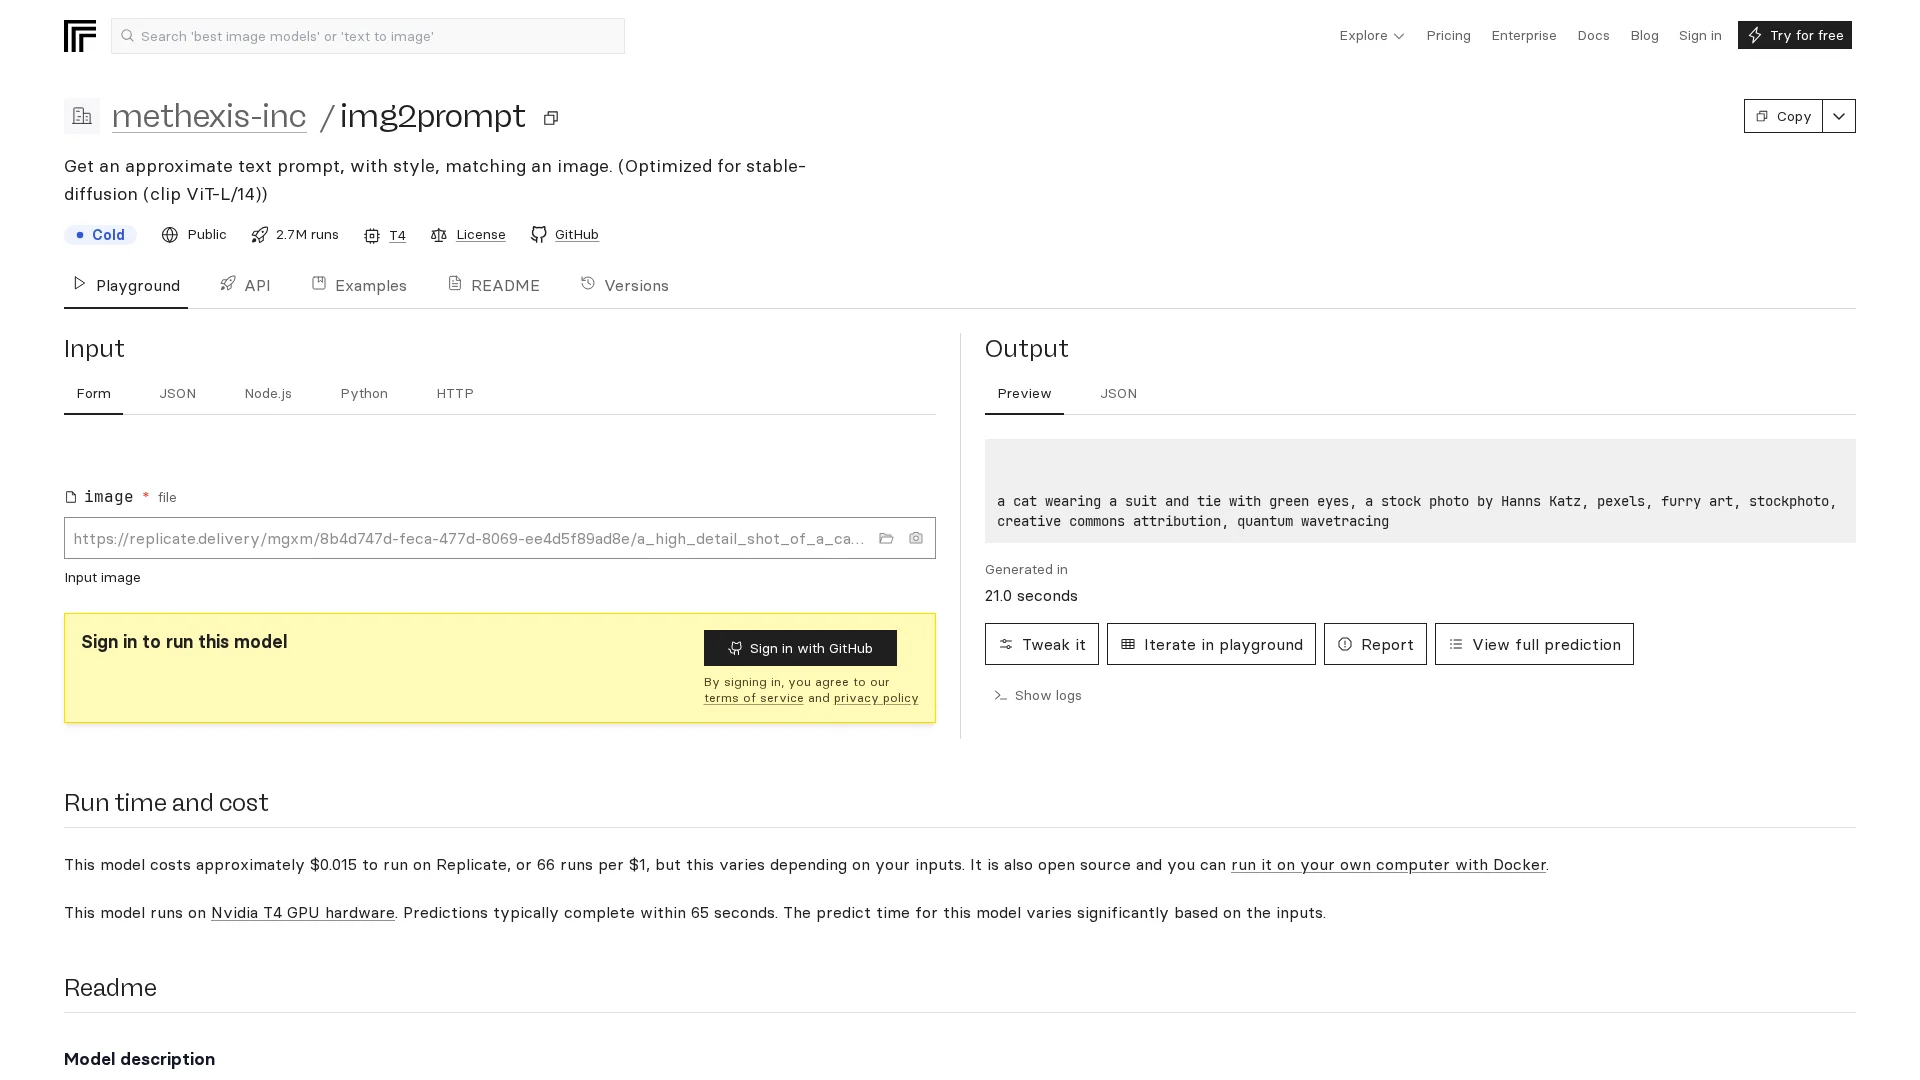Open the License link
Viewport: 1920px width, 1080px height.
480,234
